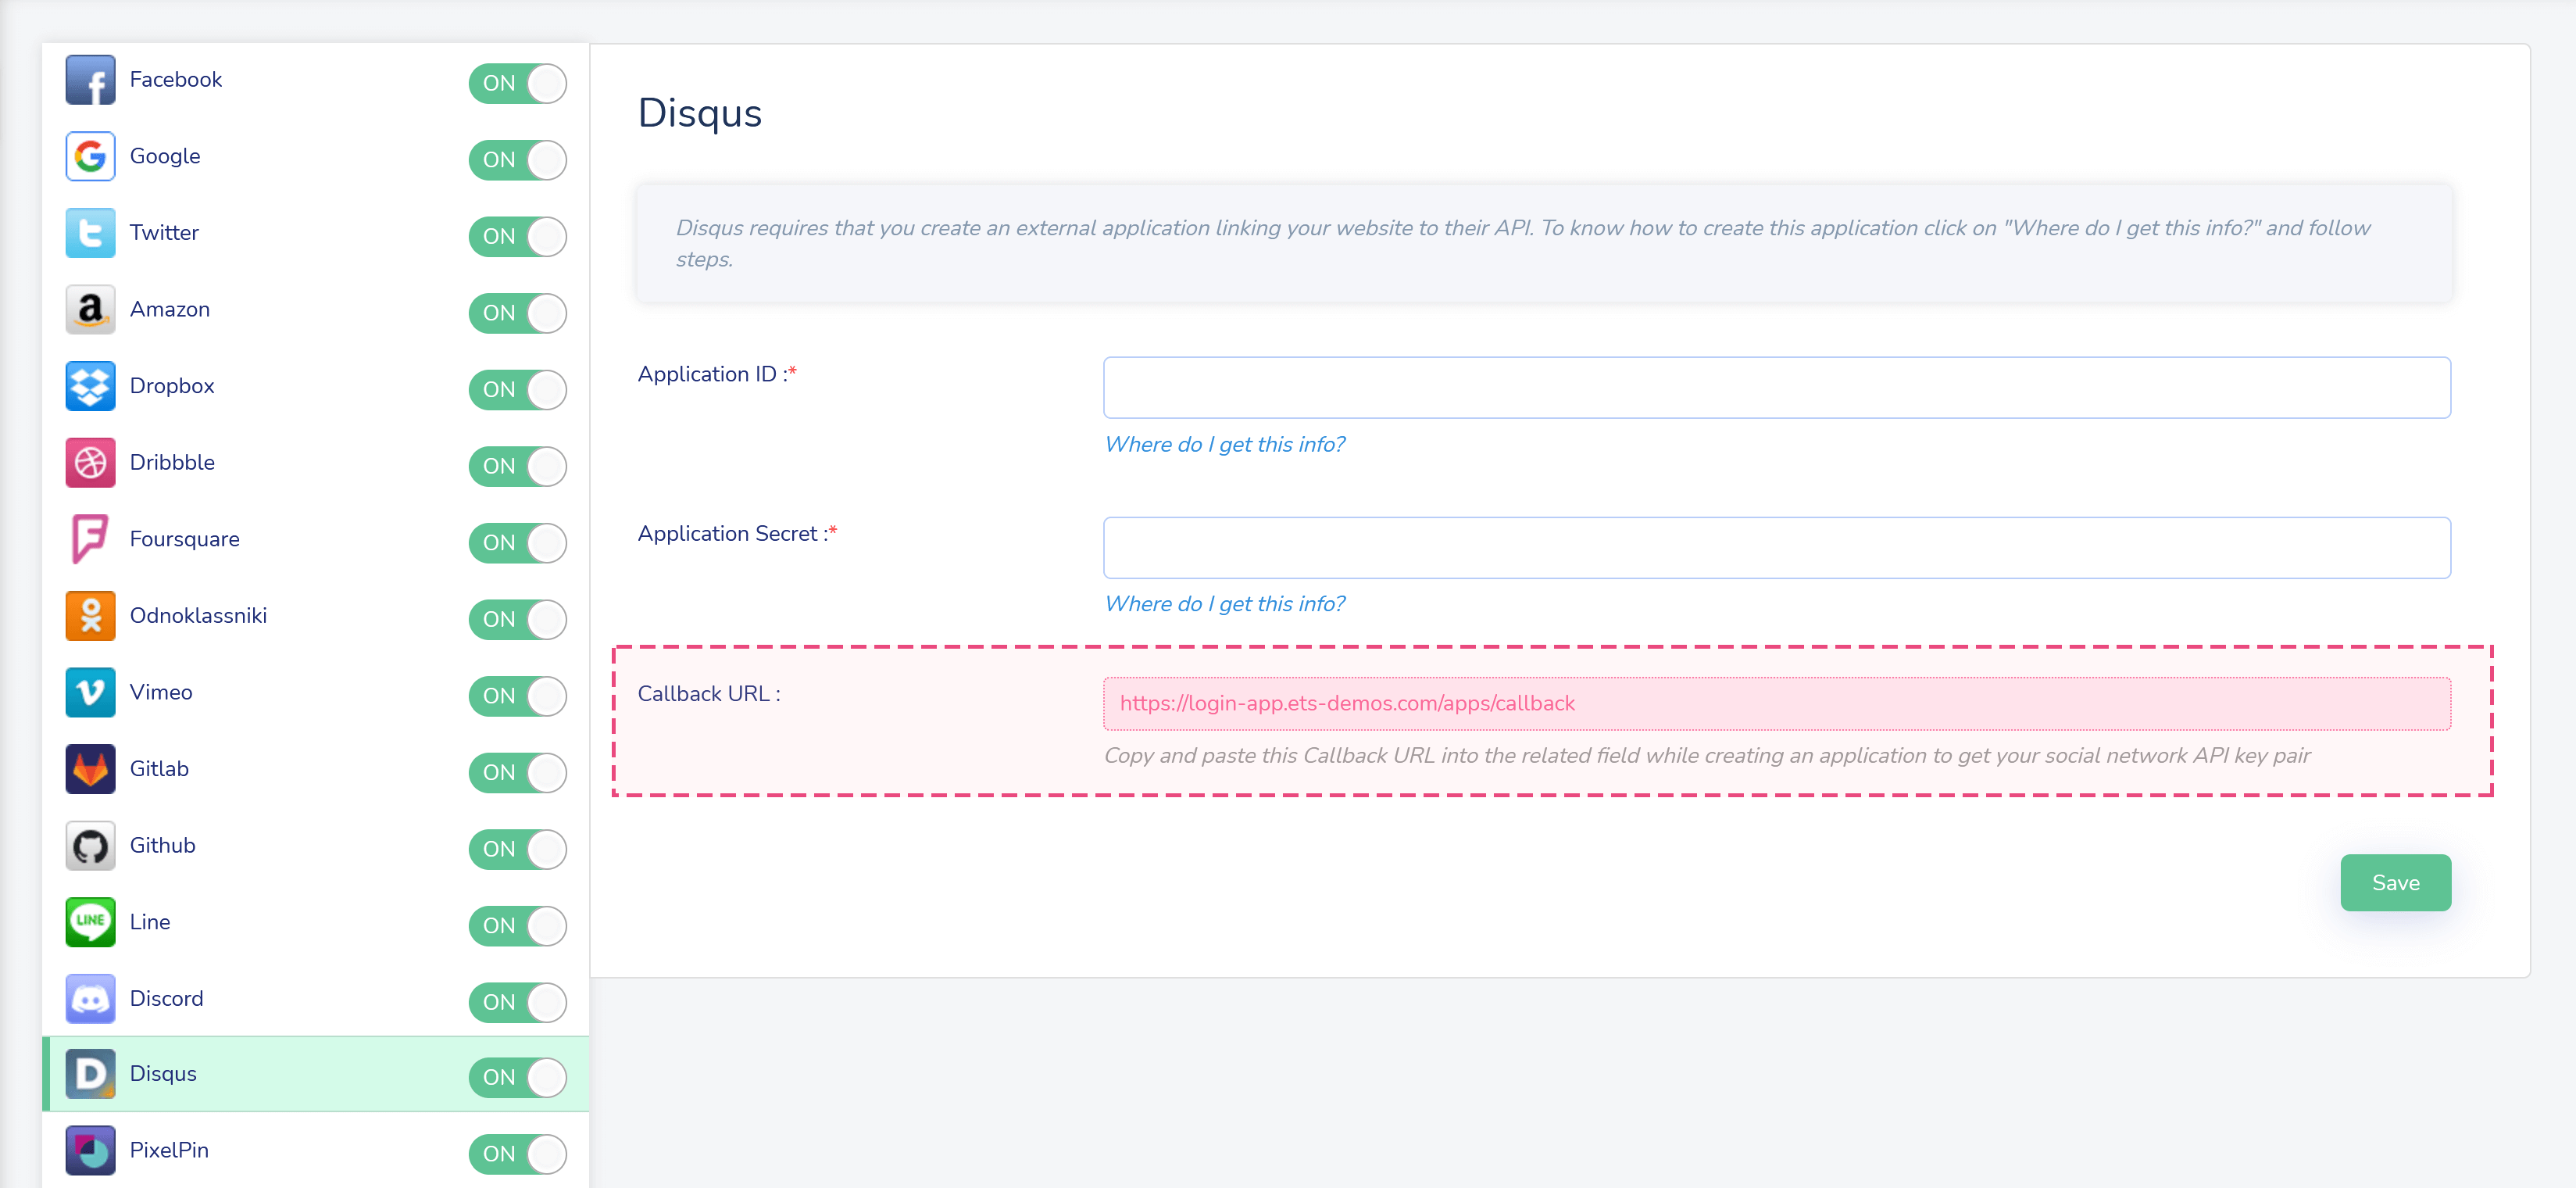The image size is (2576, 1188).
Task: Save the Disqus settings
Action: click(x=2395, y=883)
